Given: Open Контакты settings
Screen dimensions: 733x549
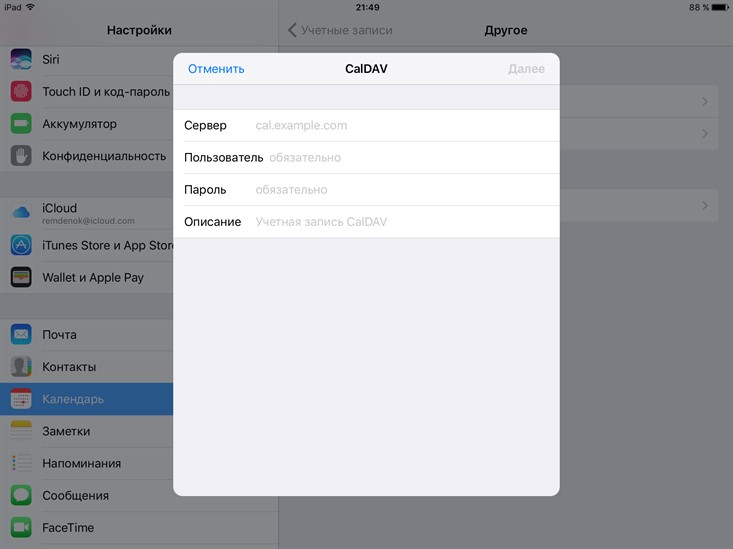Looking at the screenshot, I should (x=86, y=367).
